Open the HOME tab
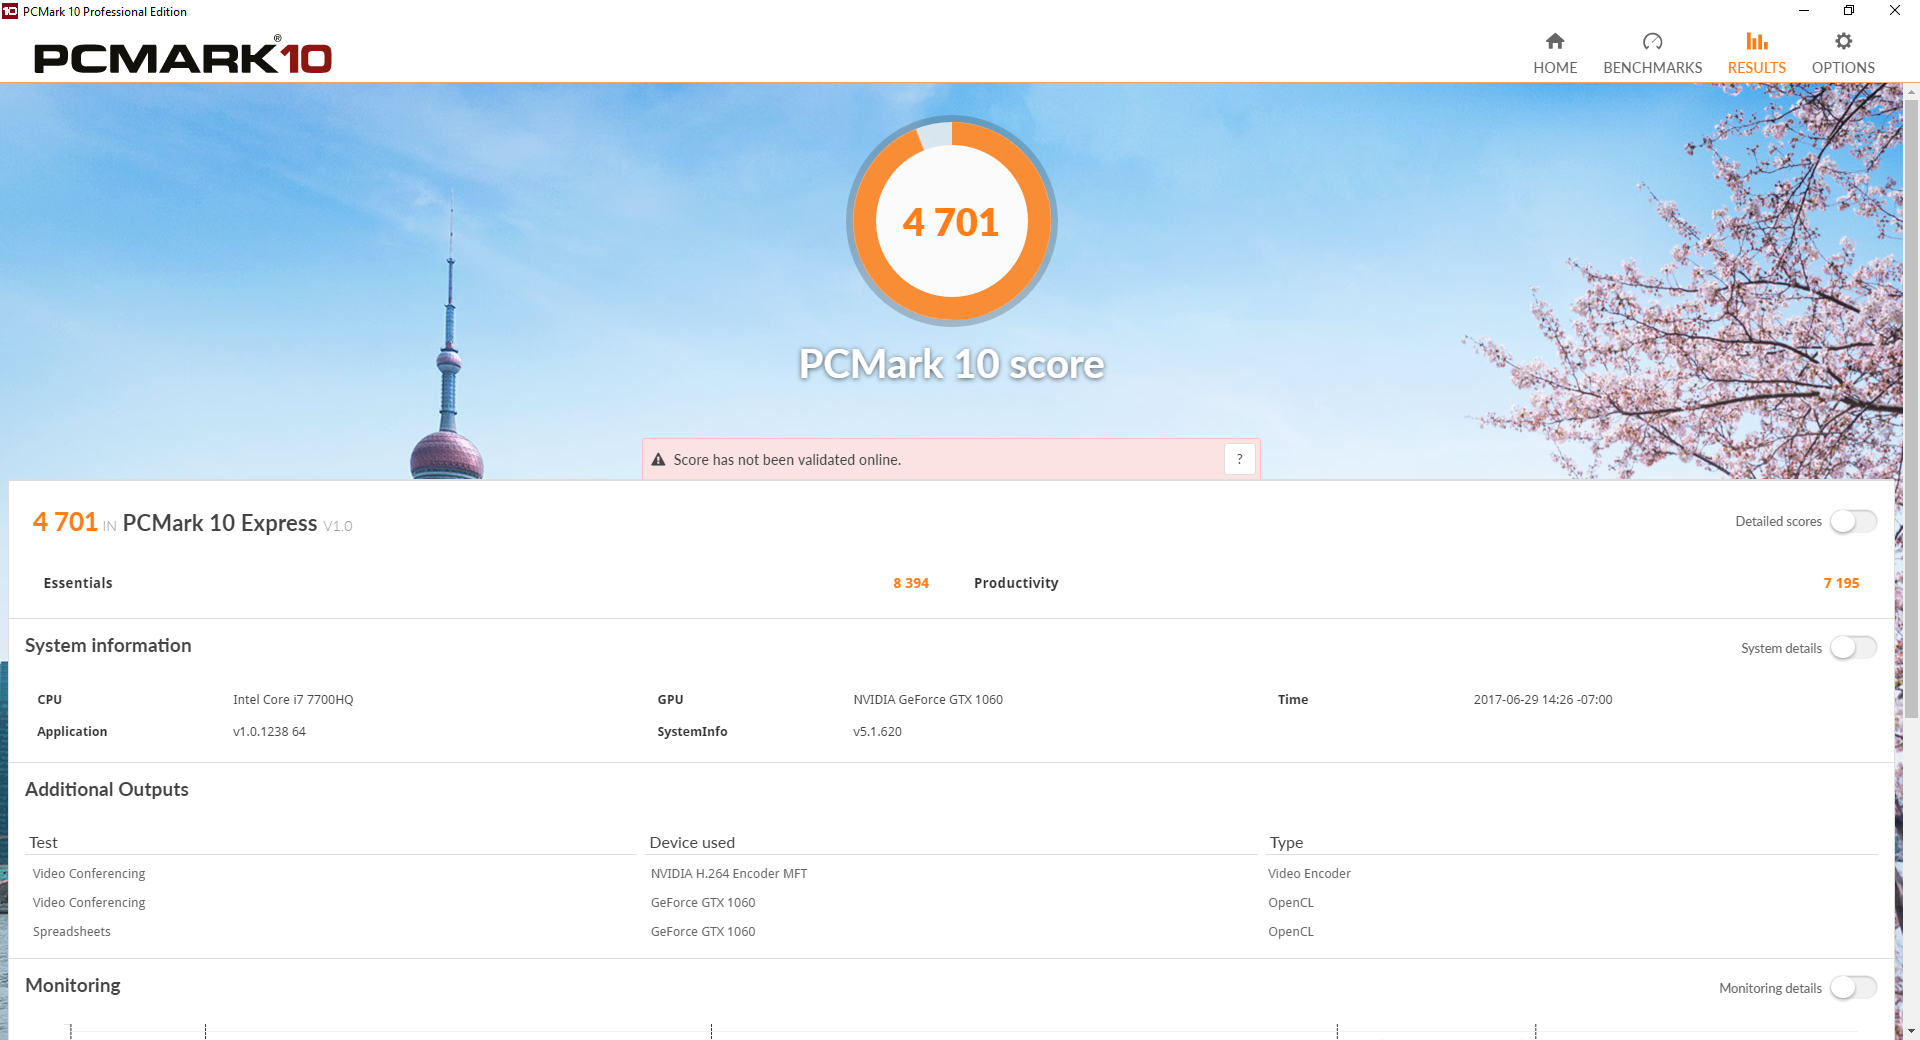The image size is (1920, 1040). click(x=1555, y=54)
